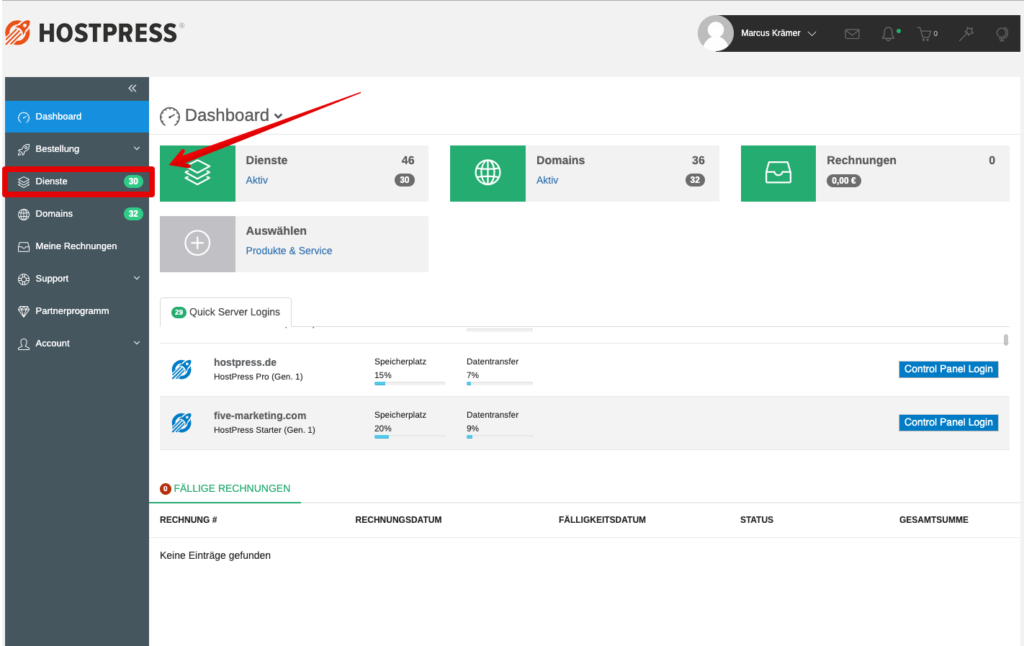This screenshot has width=1024, height=646.
Task: Click the green Rechnungen inbox tile icon
Action: point(778,173)
